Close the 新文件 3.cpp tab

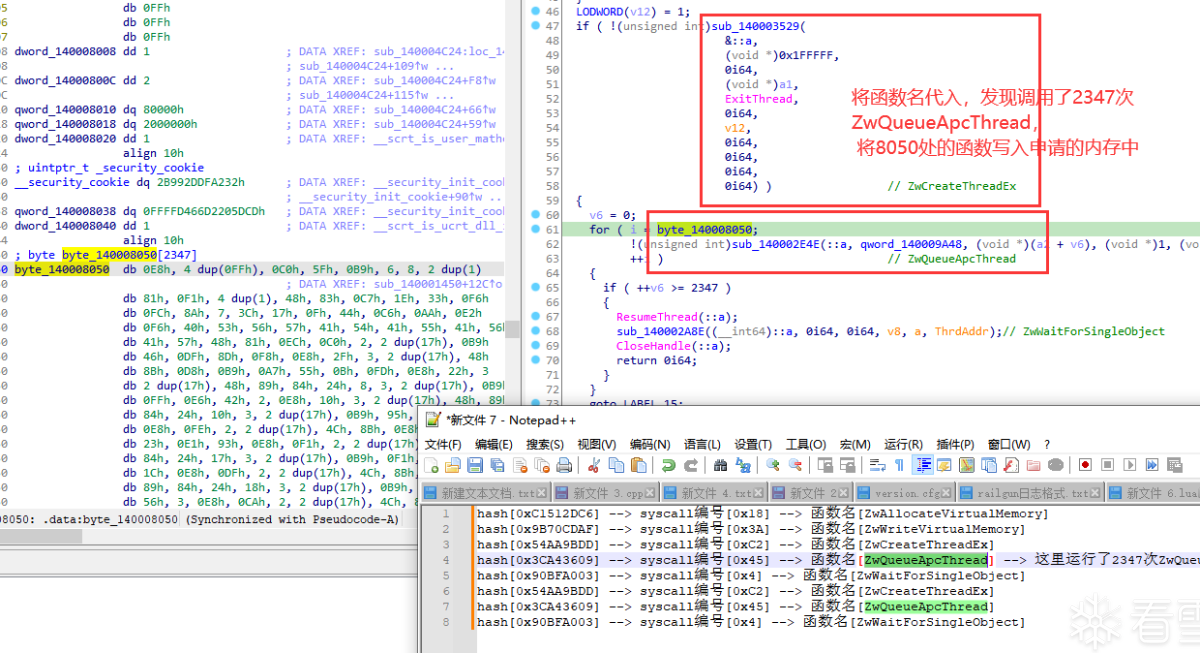tap(649, 493)
